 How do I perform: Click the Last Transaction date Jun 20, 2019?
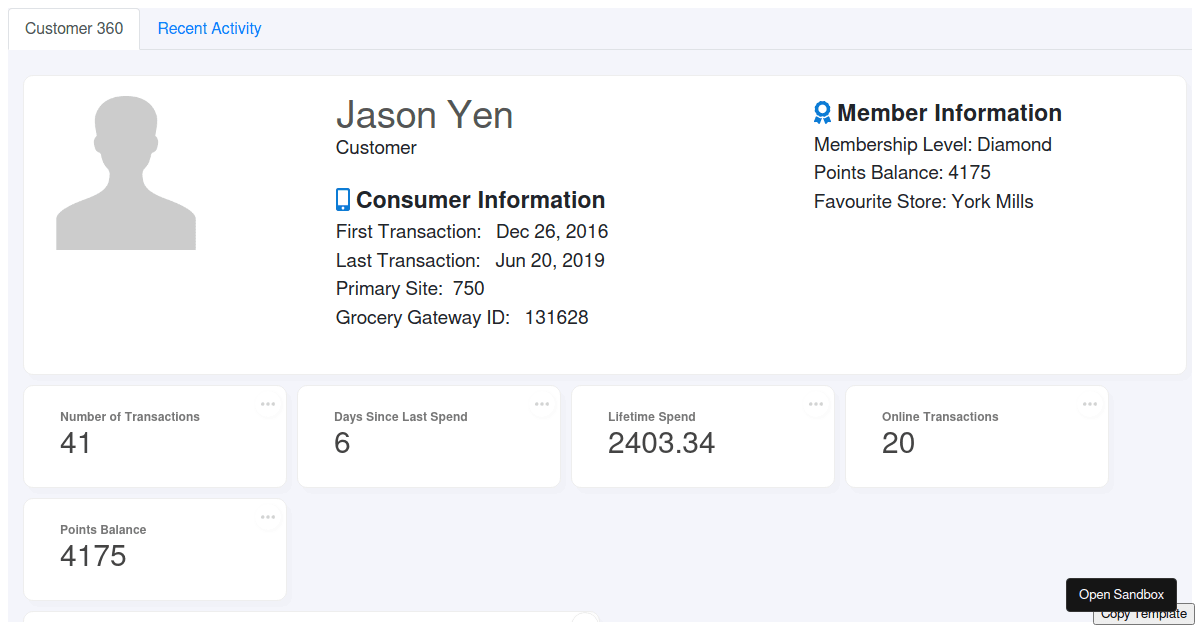(550, 261)
